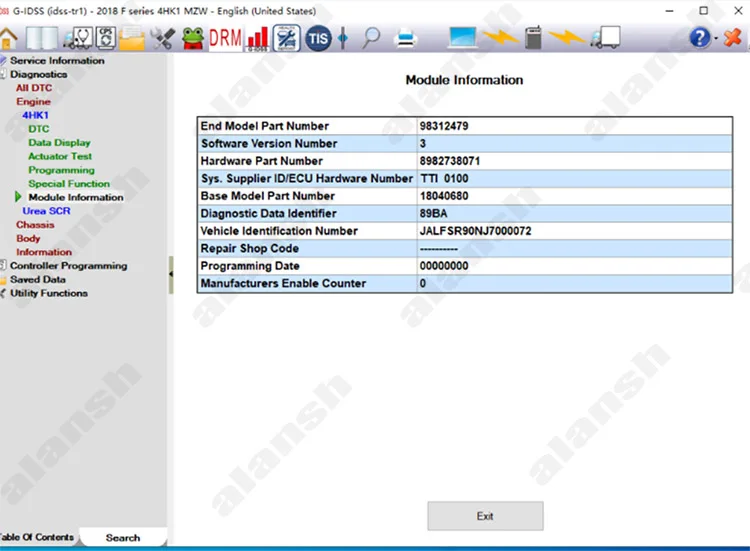Click the TTI 0100 supplier ID value
Screen dimensions: 750x551
444,178
